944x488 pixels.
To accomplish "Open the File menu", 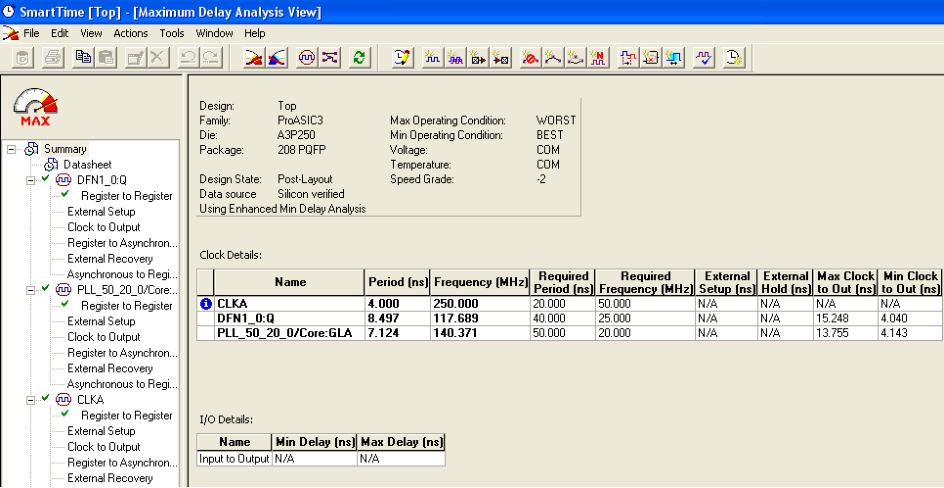I will (x=31, y=33).
